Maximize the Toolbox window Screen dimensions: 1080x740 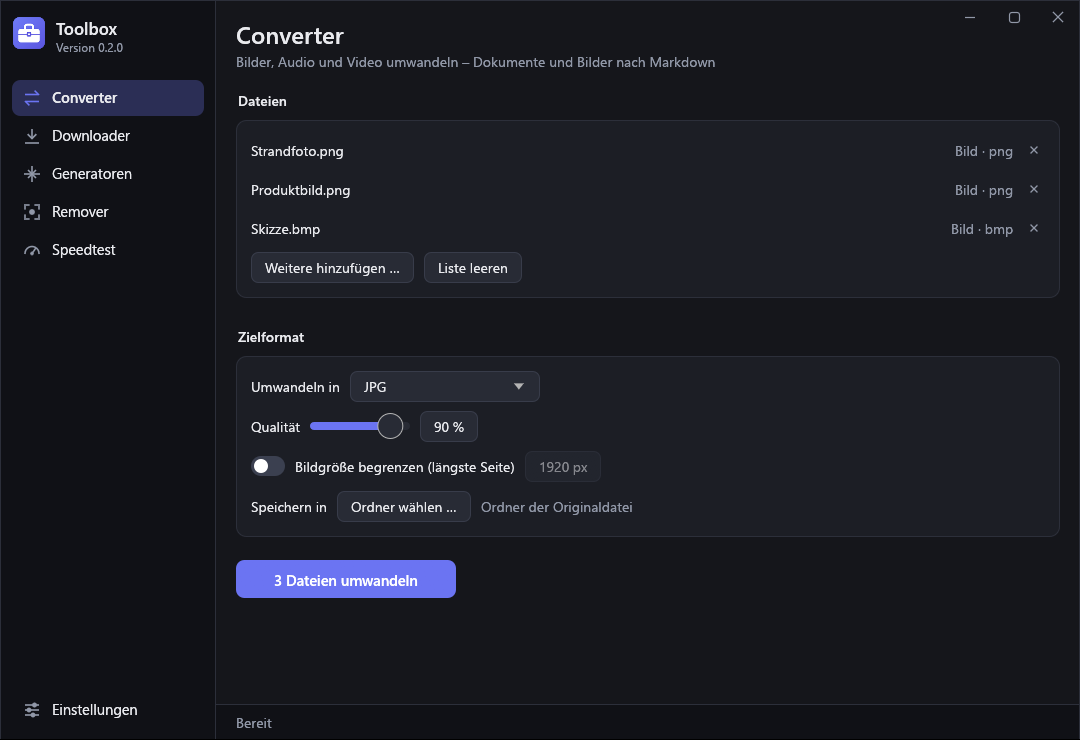click(1014, 17)
